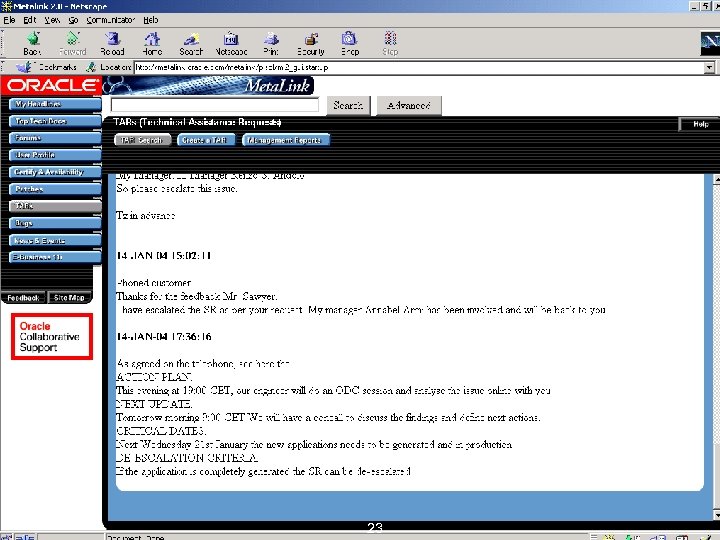Click the 'ACTION PLAN' text
Screen dimensions: 720x540
point(154,377)
